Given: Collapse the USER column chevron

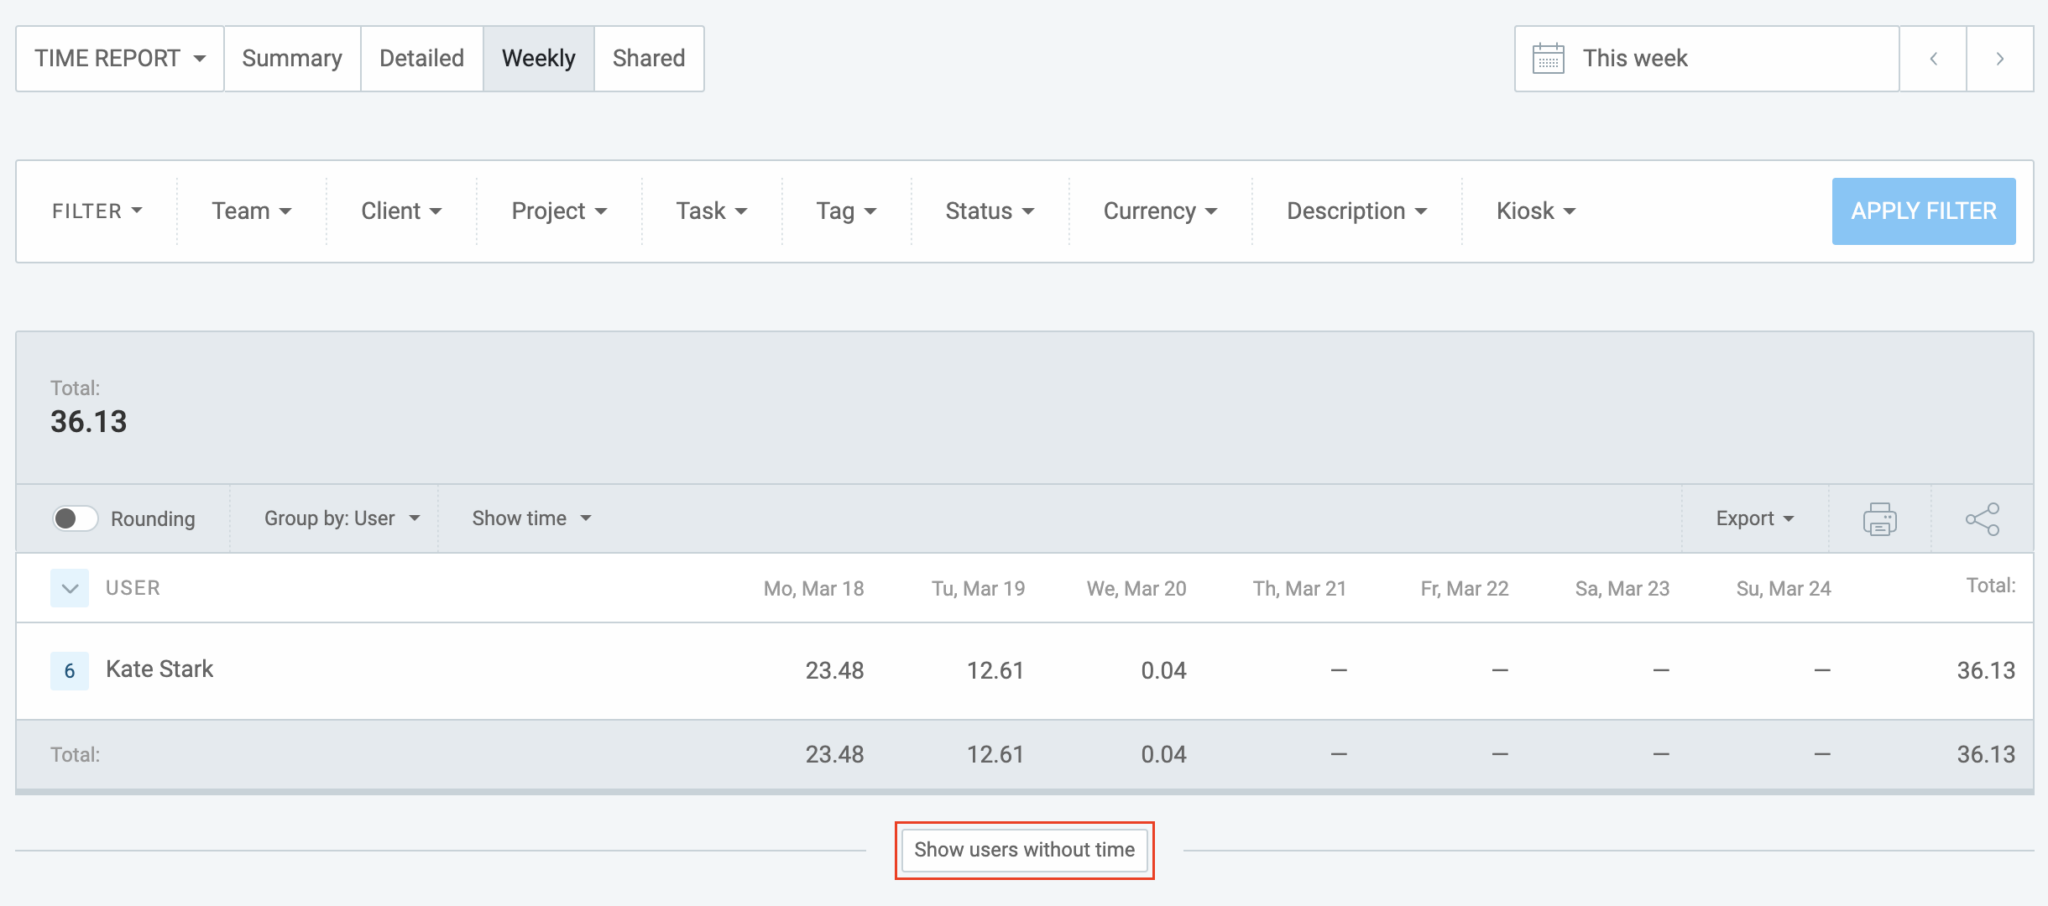Looking at the screenshot, I should 70,588.
